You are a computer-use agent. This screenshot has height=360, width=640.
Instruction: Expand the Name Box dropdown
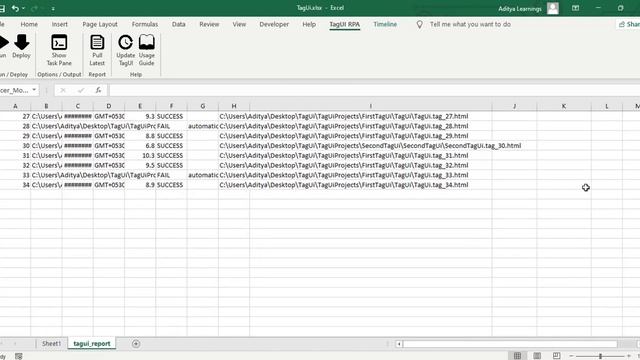34,90
